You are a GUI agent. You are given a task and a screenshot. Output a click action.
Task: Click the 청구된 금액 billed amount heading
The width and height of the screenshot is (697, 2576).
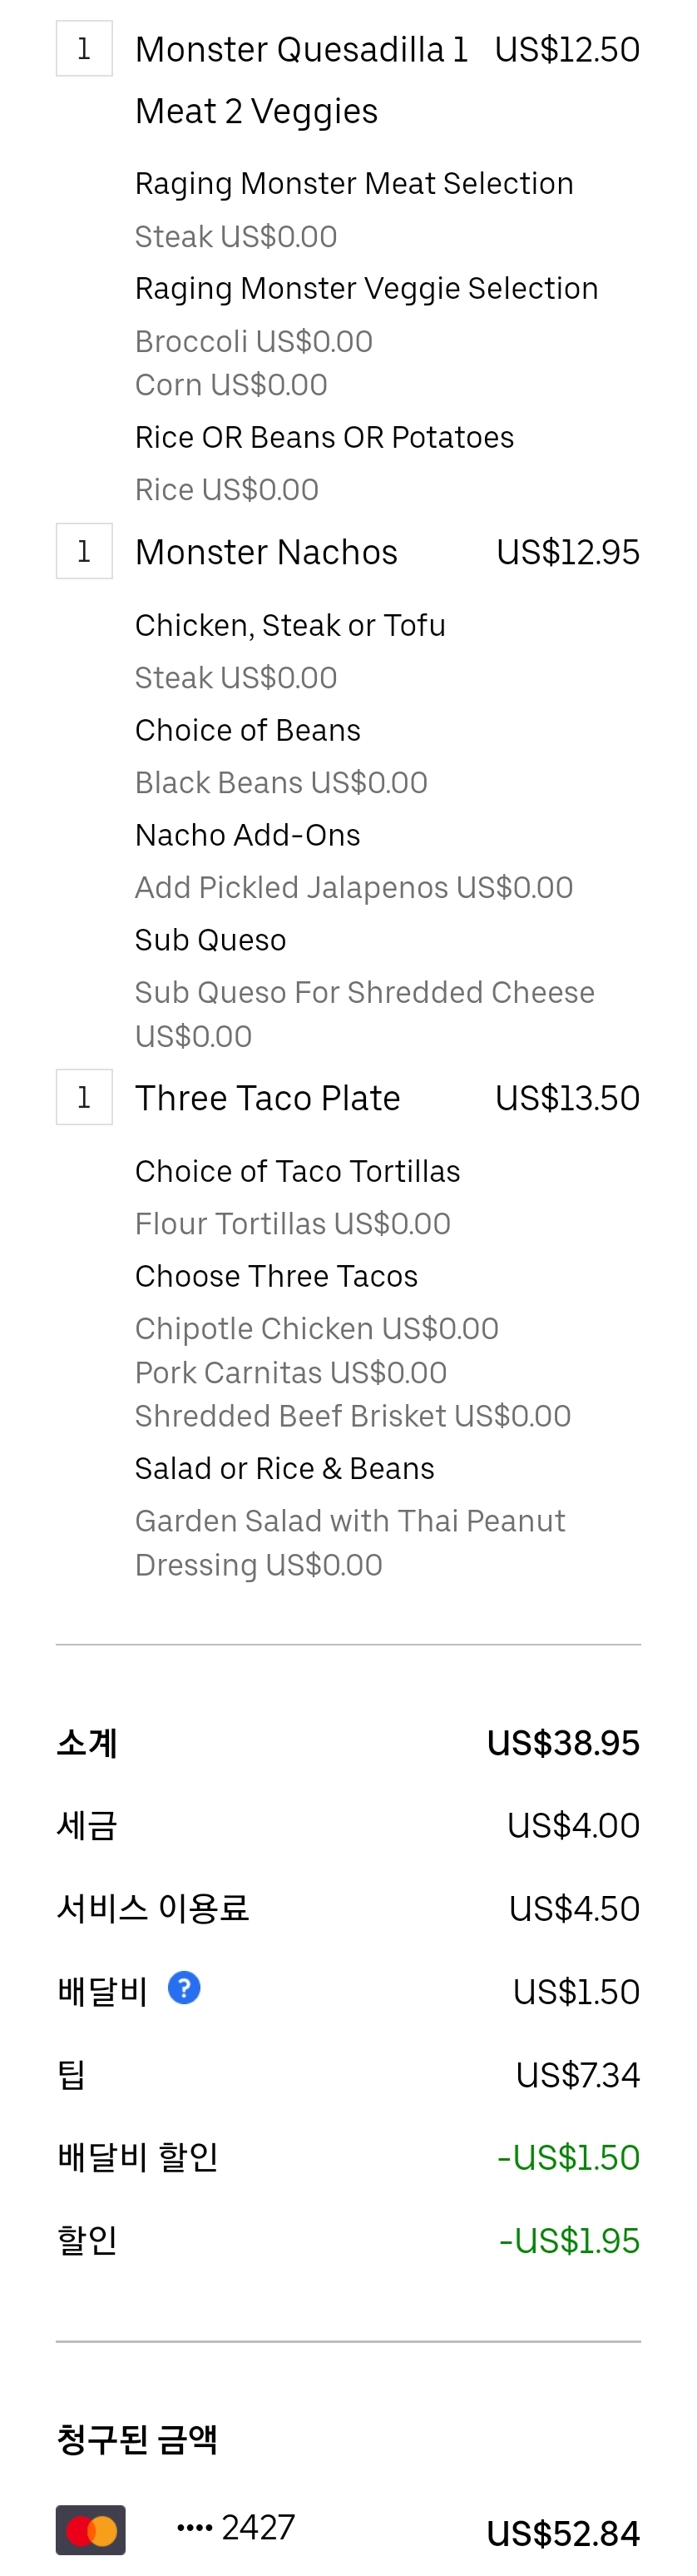tap(137, 2438)
